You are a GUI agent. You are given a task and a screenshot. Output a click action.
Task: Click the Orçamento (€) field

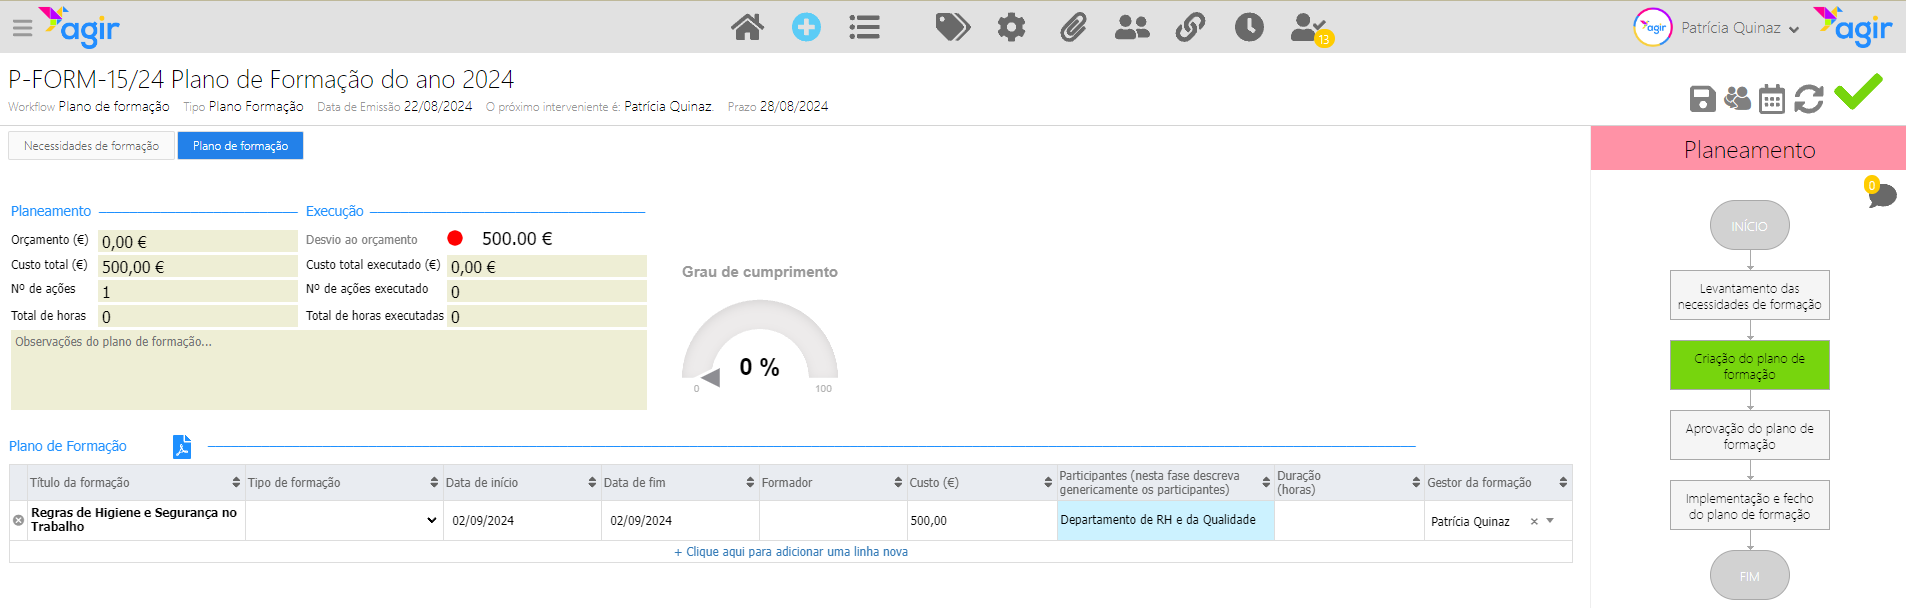point(198,241)
